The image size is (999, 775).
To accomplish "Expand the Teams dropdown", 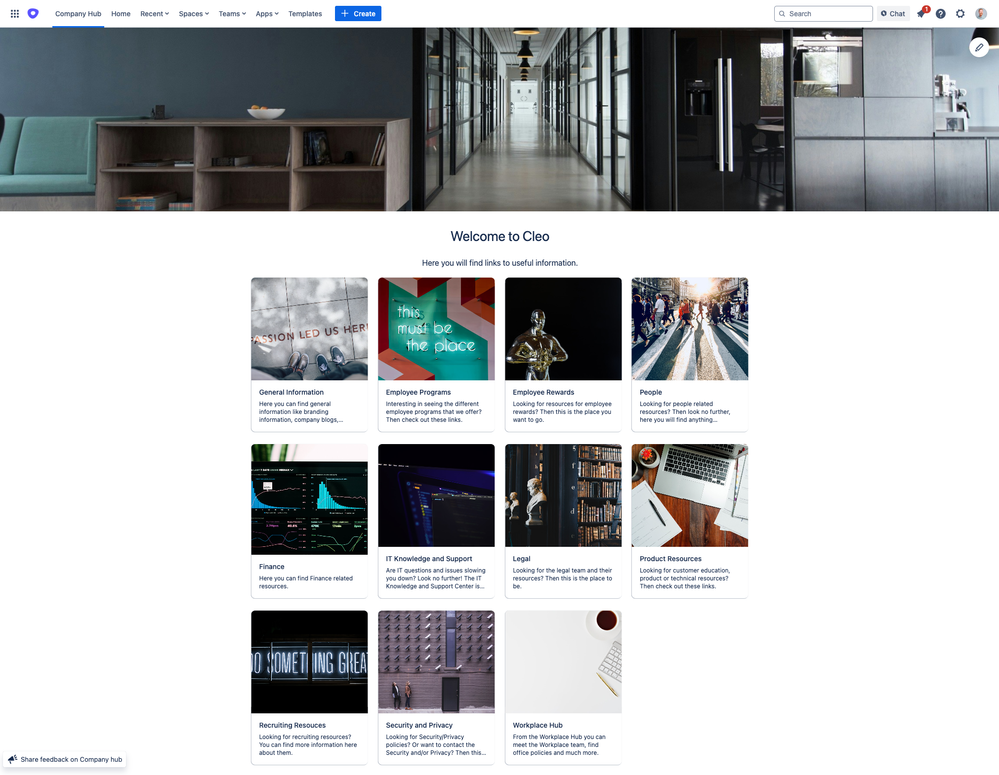I will coord(232,13).
